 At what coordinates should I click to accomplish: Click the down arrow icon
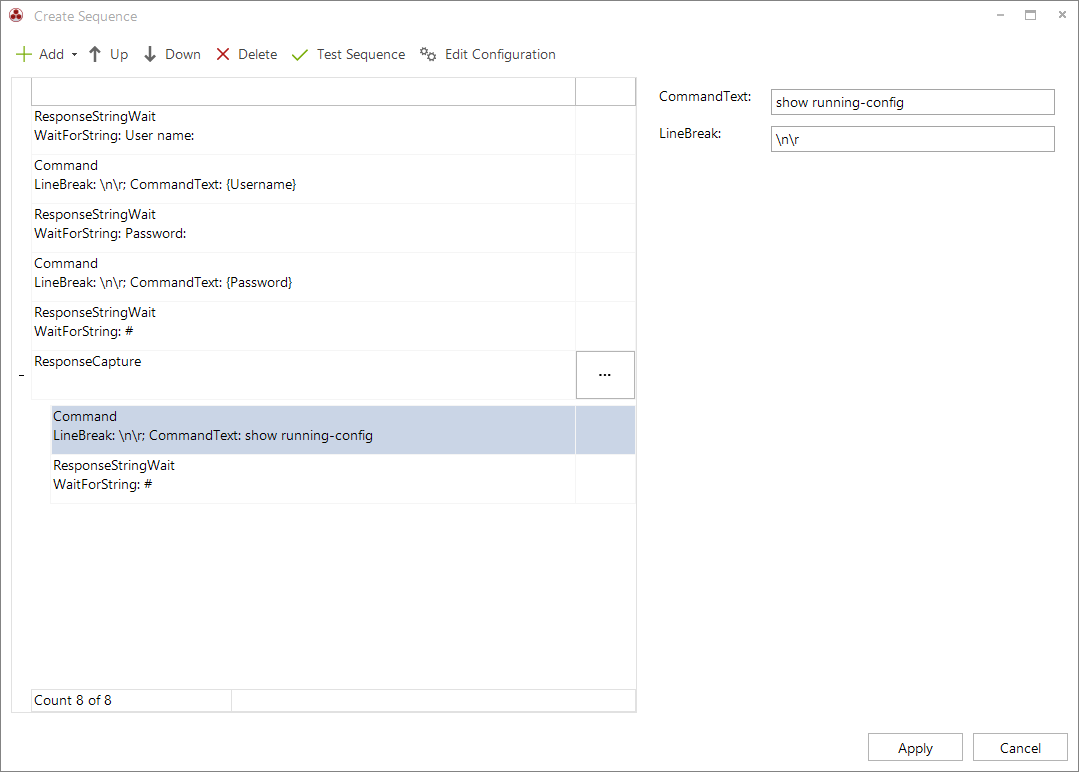150,54
